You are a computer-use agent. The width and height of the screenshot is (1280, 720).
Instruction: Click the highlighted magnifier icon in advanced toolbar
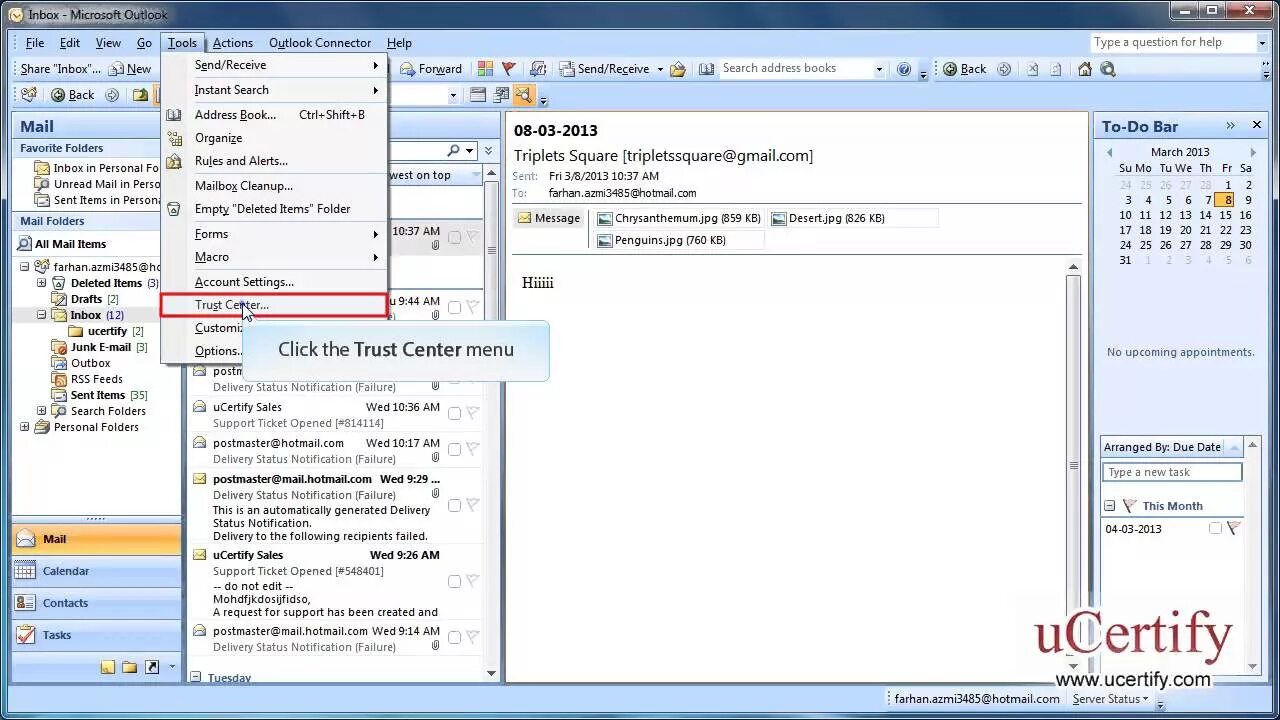tap(524, 95)
